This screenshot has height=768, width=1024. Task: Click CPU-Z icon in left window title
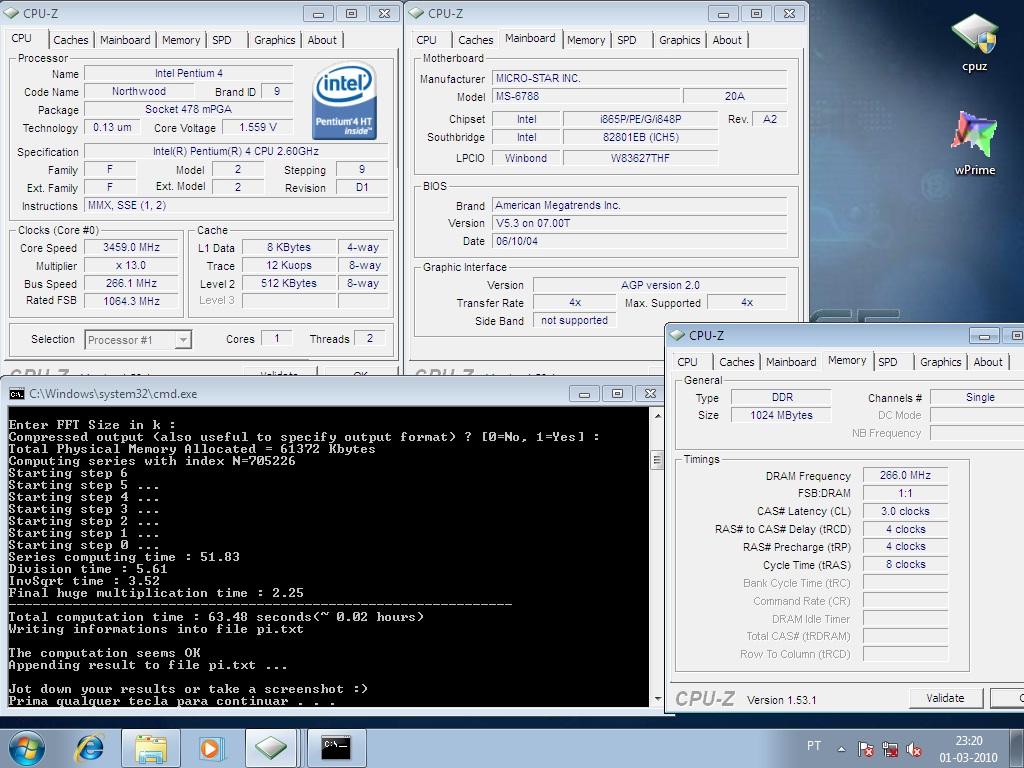pos(11,13)
